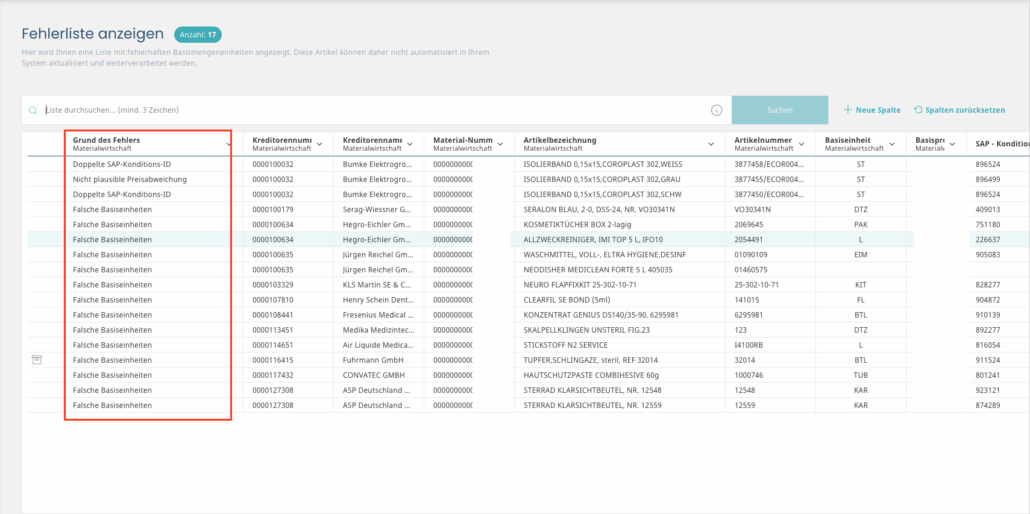Click the SAP - Konditions column header
1030x514 pixels.
coord(1000,144)
